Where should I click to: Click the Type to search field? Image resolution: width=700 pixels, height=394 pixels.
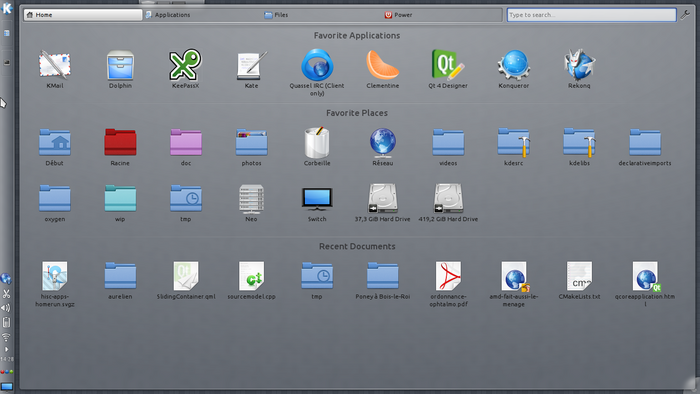[x=592, y=15]
